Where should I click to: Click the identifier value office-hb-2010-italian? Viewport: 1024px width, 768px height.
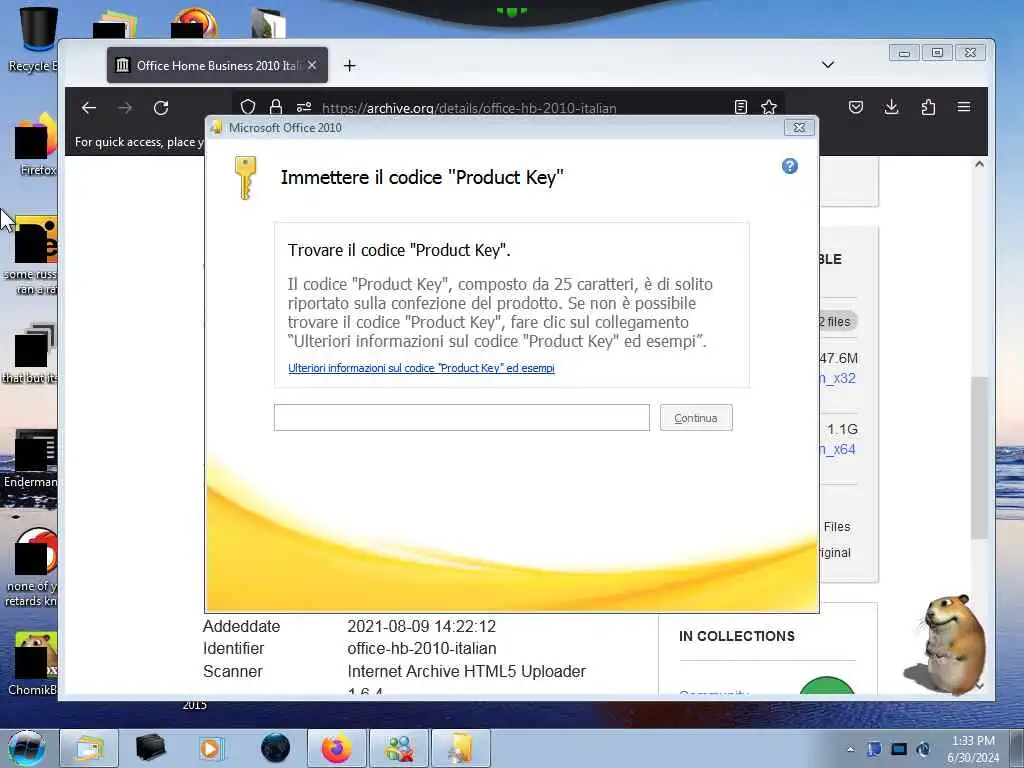click(x=422, y=648)
